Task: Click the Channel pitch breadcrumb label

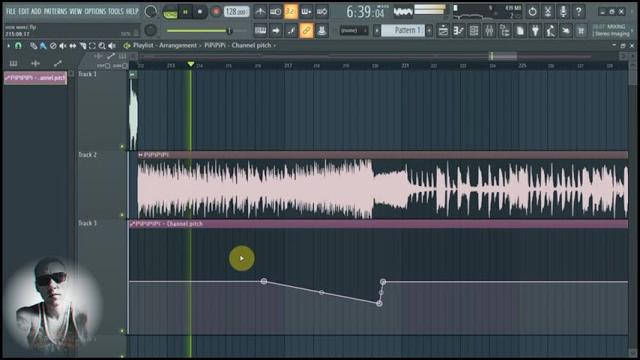Action: coord(251,45)
